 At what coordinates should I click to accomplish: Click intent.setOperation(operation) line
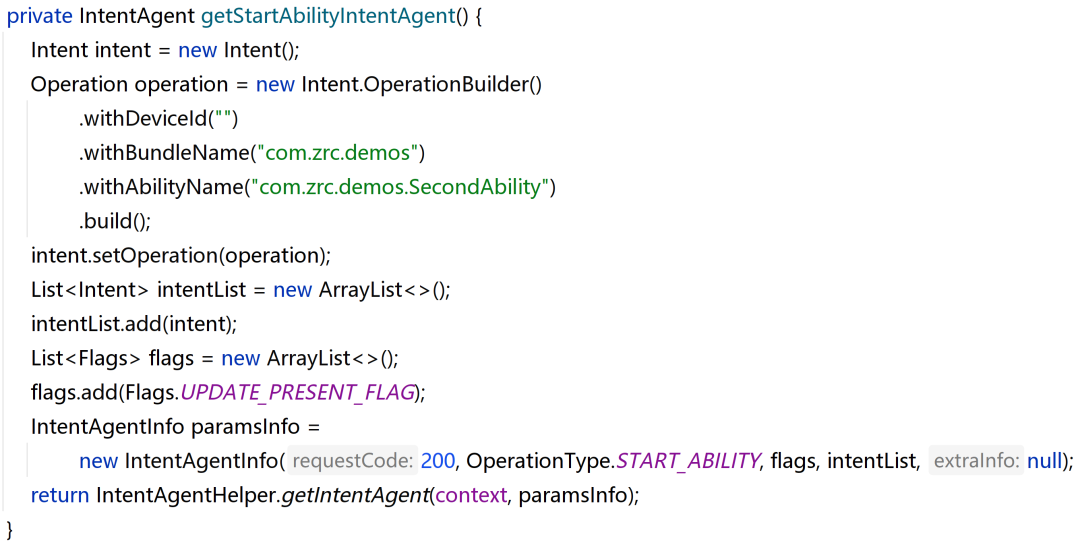[180, 256]
